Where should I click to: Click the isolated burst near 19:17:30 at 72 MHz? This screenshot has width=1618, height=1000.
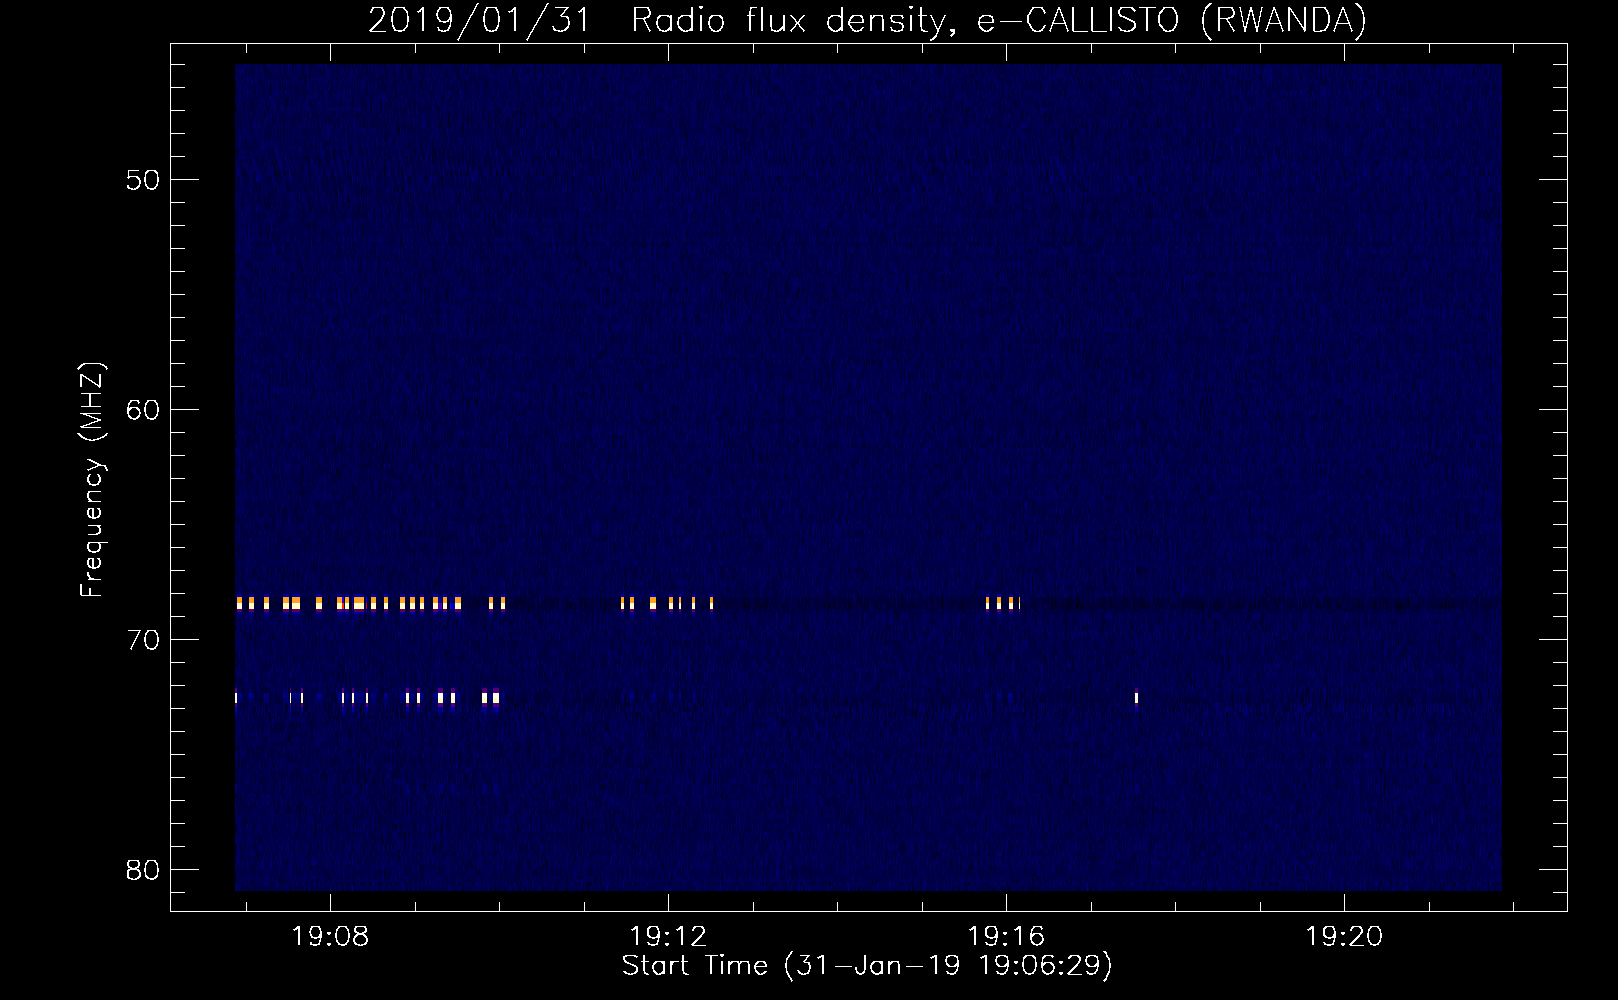[x=1136, y=698]
